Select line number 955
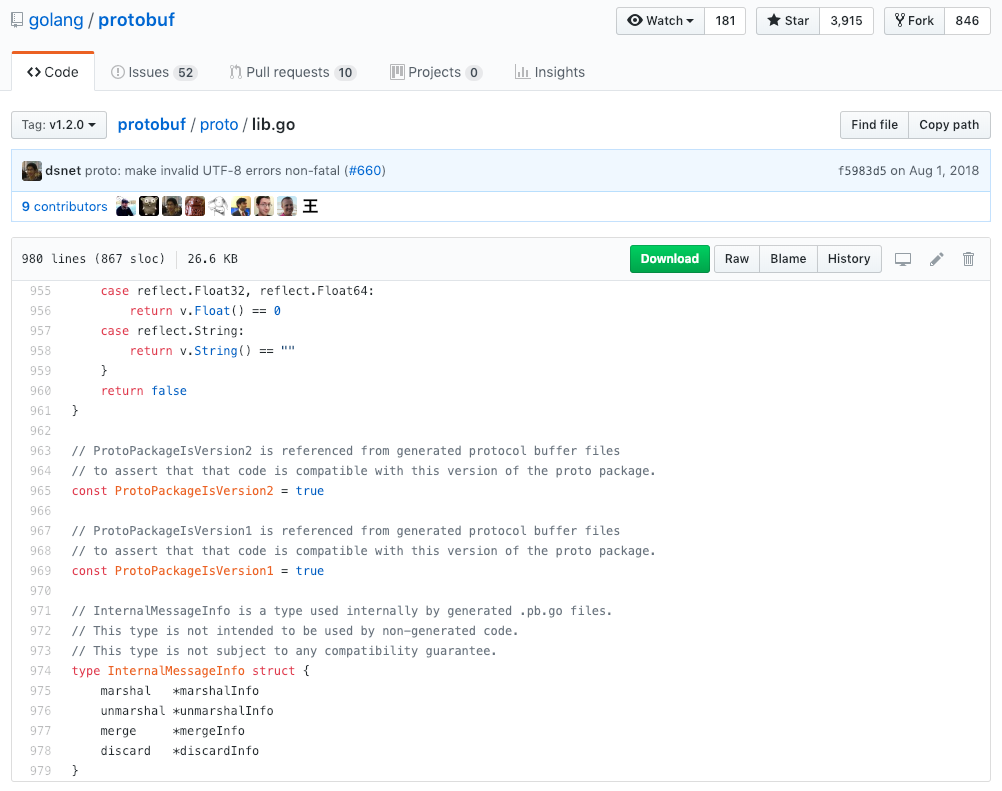The image size is (1002, 791). (x=40, y=291)
